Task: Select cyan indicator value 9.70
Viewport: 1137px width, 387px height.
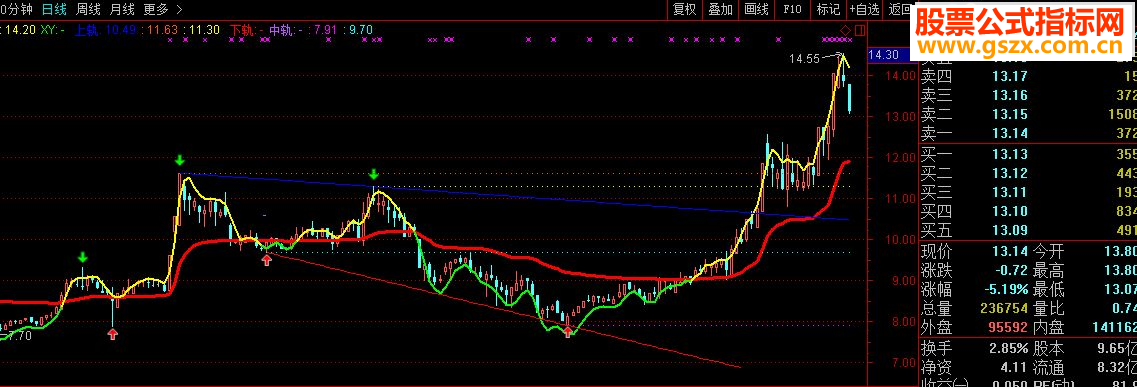Action: (x=361, y=30)
